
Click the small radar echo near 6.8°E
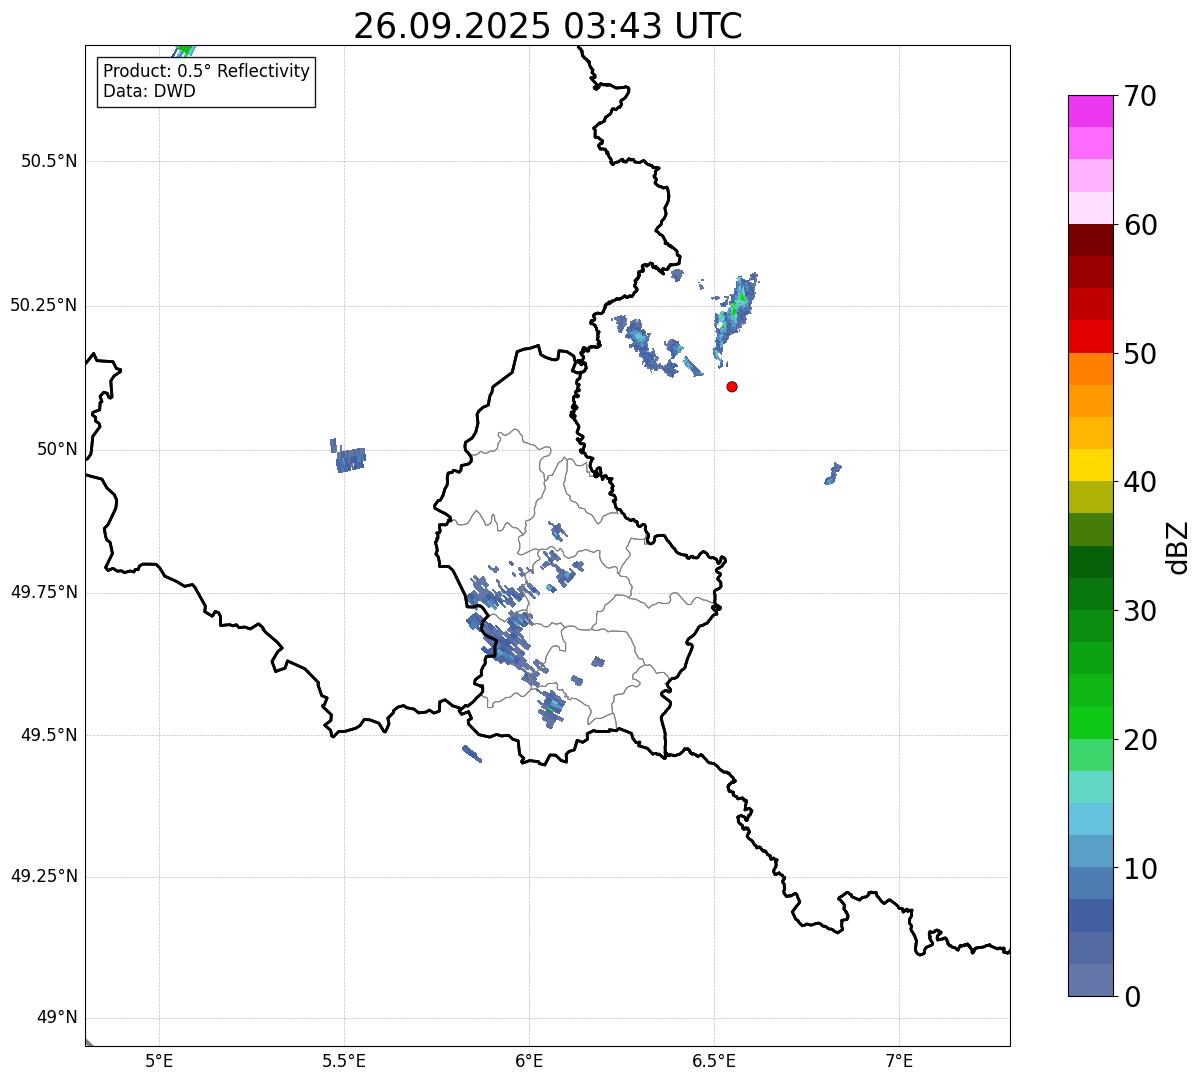pyautogui.click(x=832, y=474)
